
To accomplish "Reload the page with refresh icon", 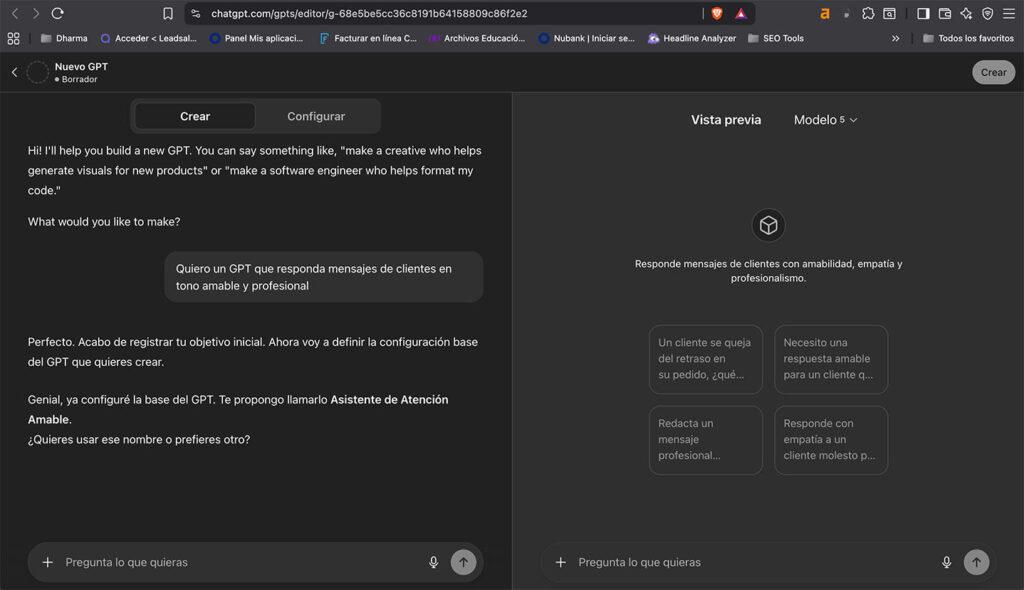I will click(x=57, y=13).
